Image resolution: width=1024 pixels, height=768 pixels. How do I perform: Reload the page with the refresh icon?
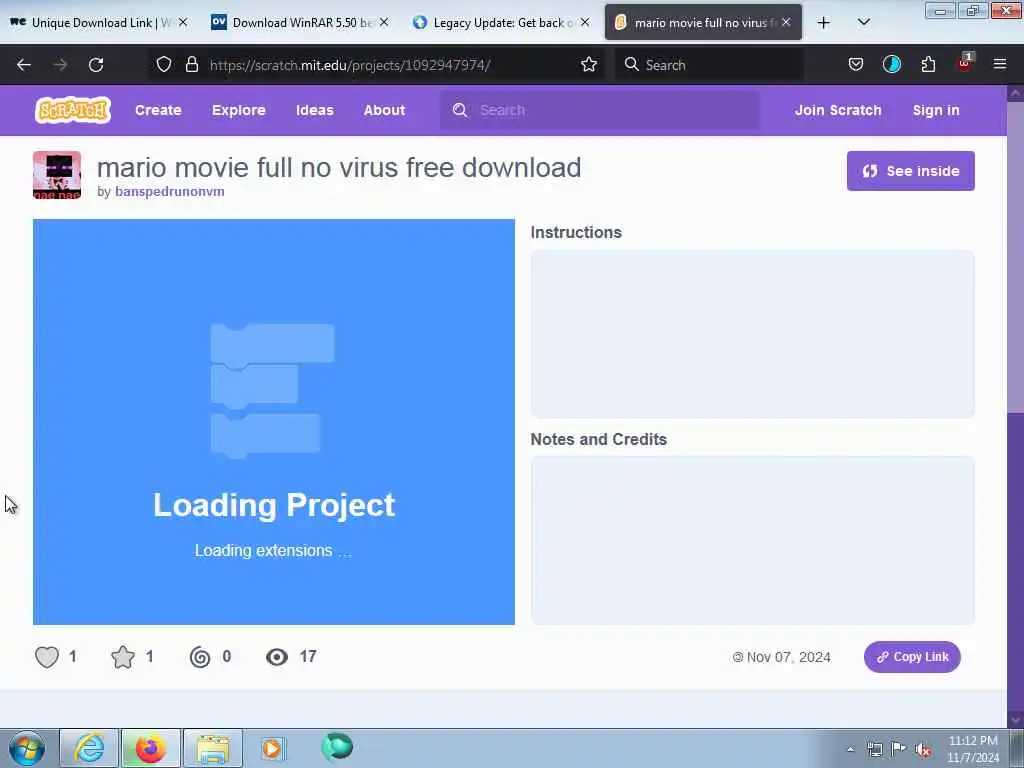pos(96,65)
